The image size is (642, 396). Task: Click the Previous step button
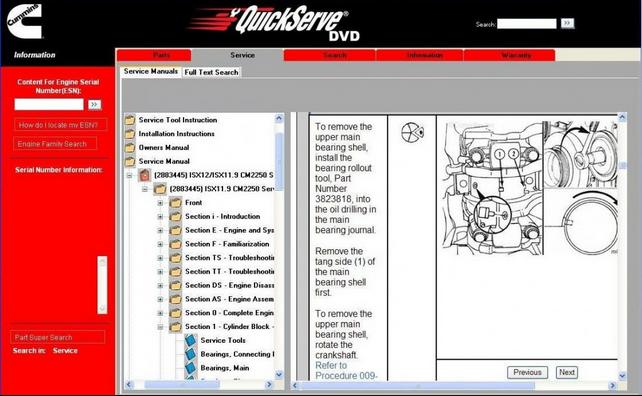pos(527,372)
